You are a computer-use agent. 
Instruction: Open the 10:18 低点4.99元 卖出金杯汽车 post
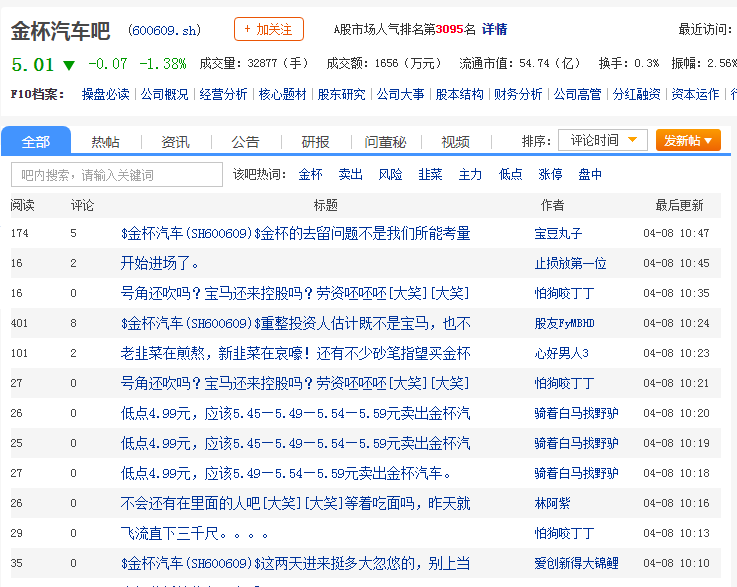[286, 473]
